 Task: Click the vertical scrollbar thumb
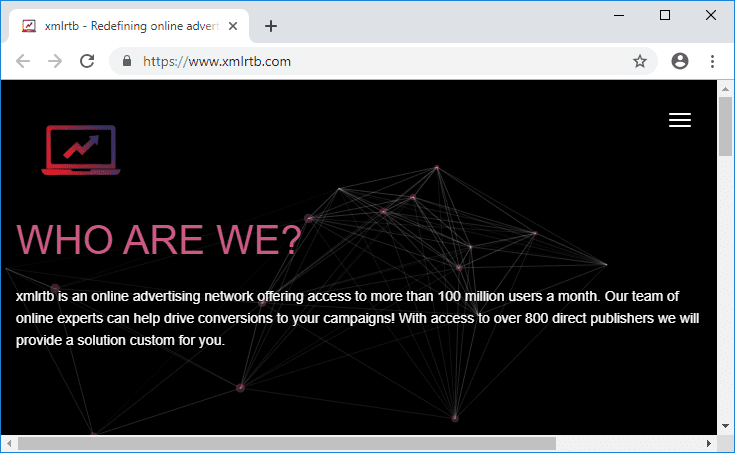click(726, 125)
